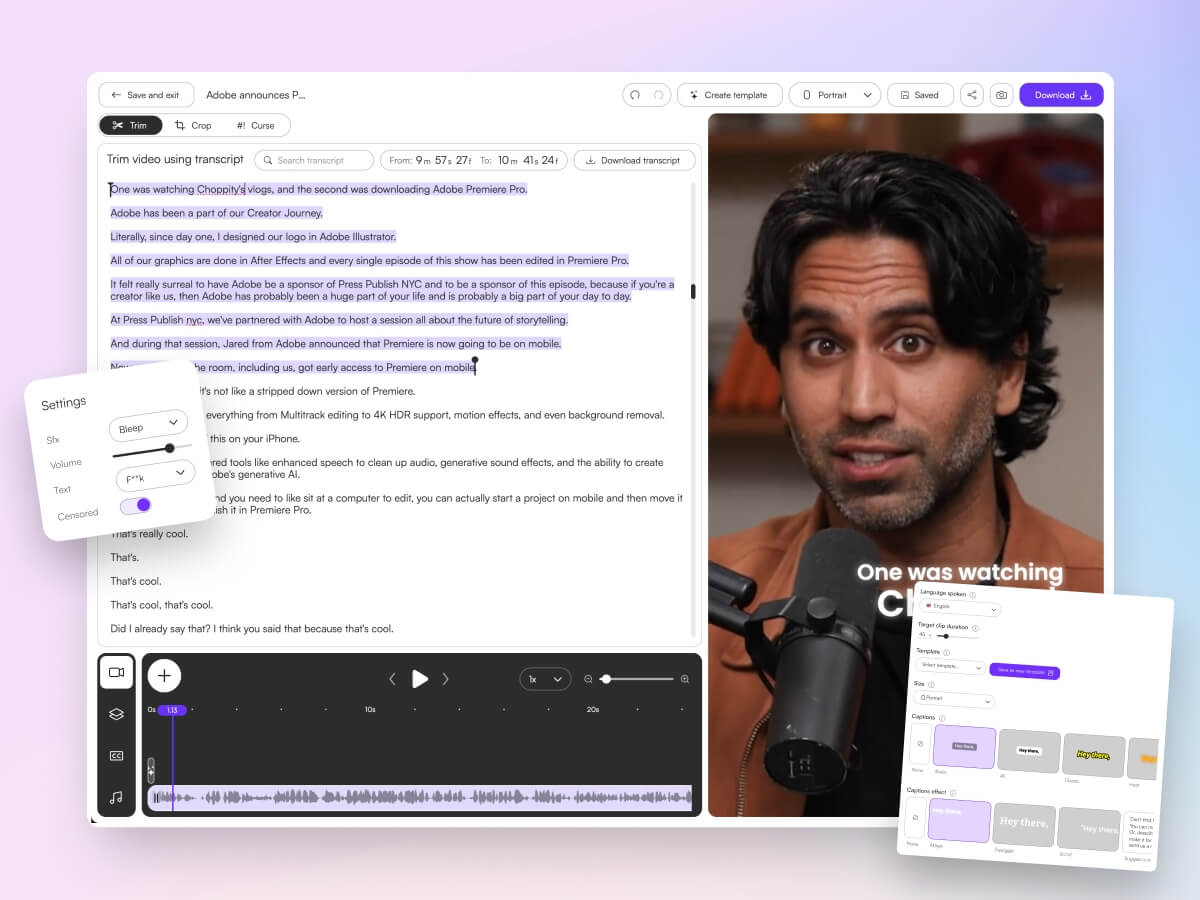Enable the Censored toggle in Settings

point(135,506)
